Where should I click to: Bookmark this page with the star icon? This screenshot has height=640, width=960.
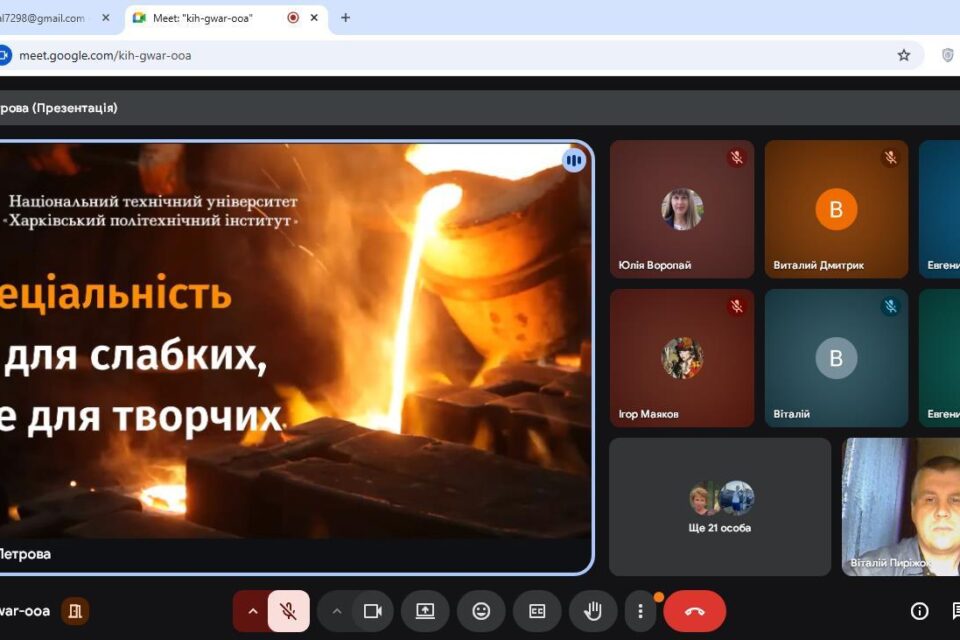tap(904, 56)
